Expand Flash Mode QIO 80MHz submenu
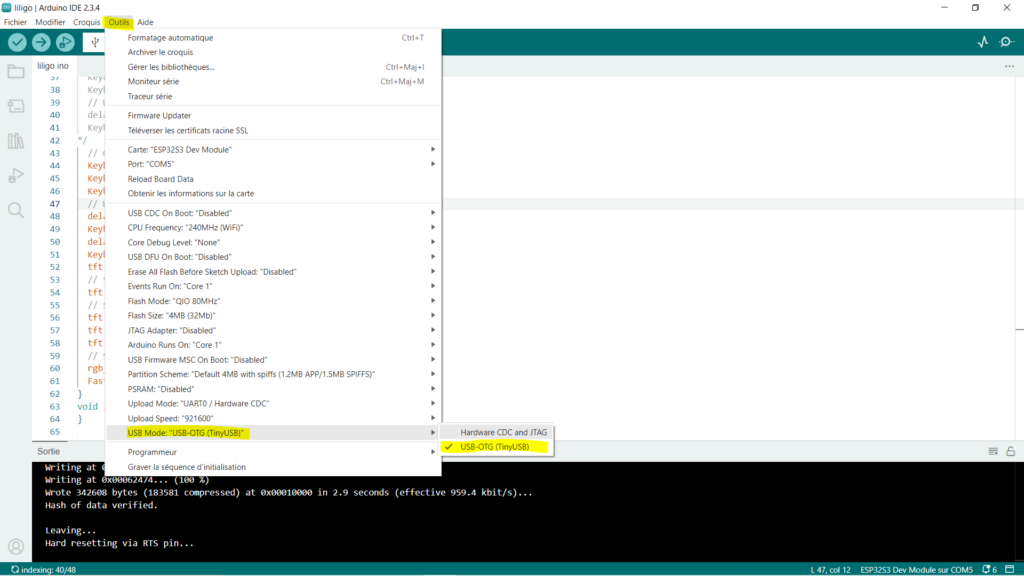This screenshot has width=1024, height=576. [x=274, y=301]
